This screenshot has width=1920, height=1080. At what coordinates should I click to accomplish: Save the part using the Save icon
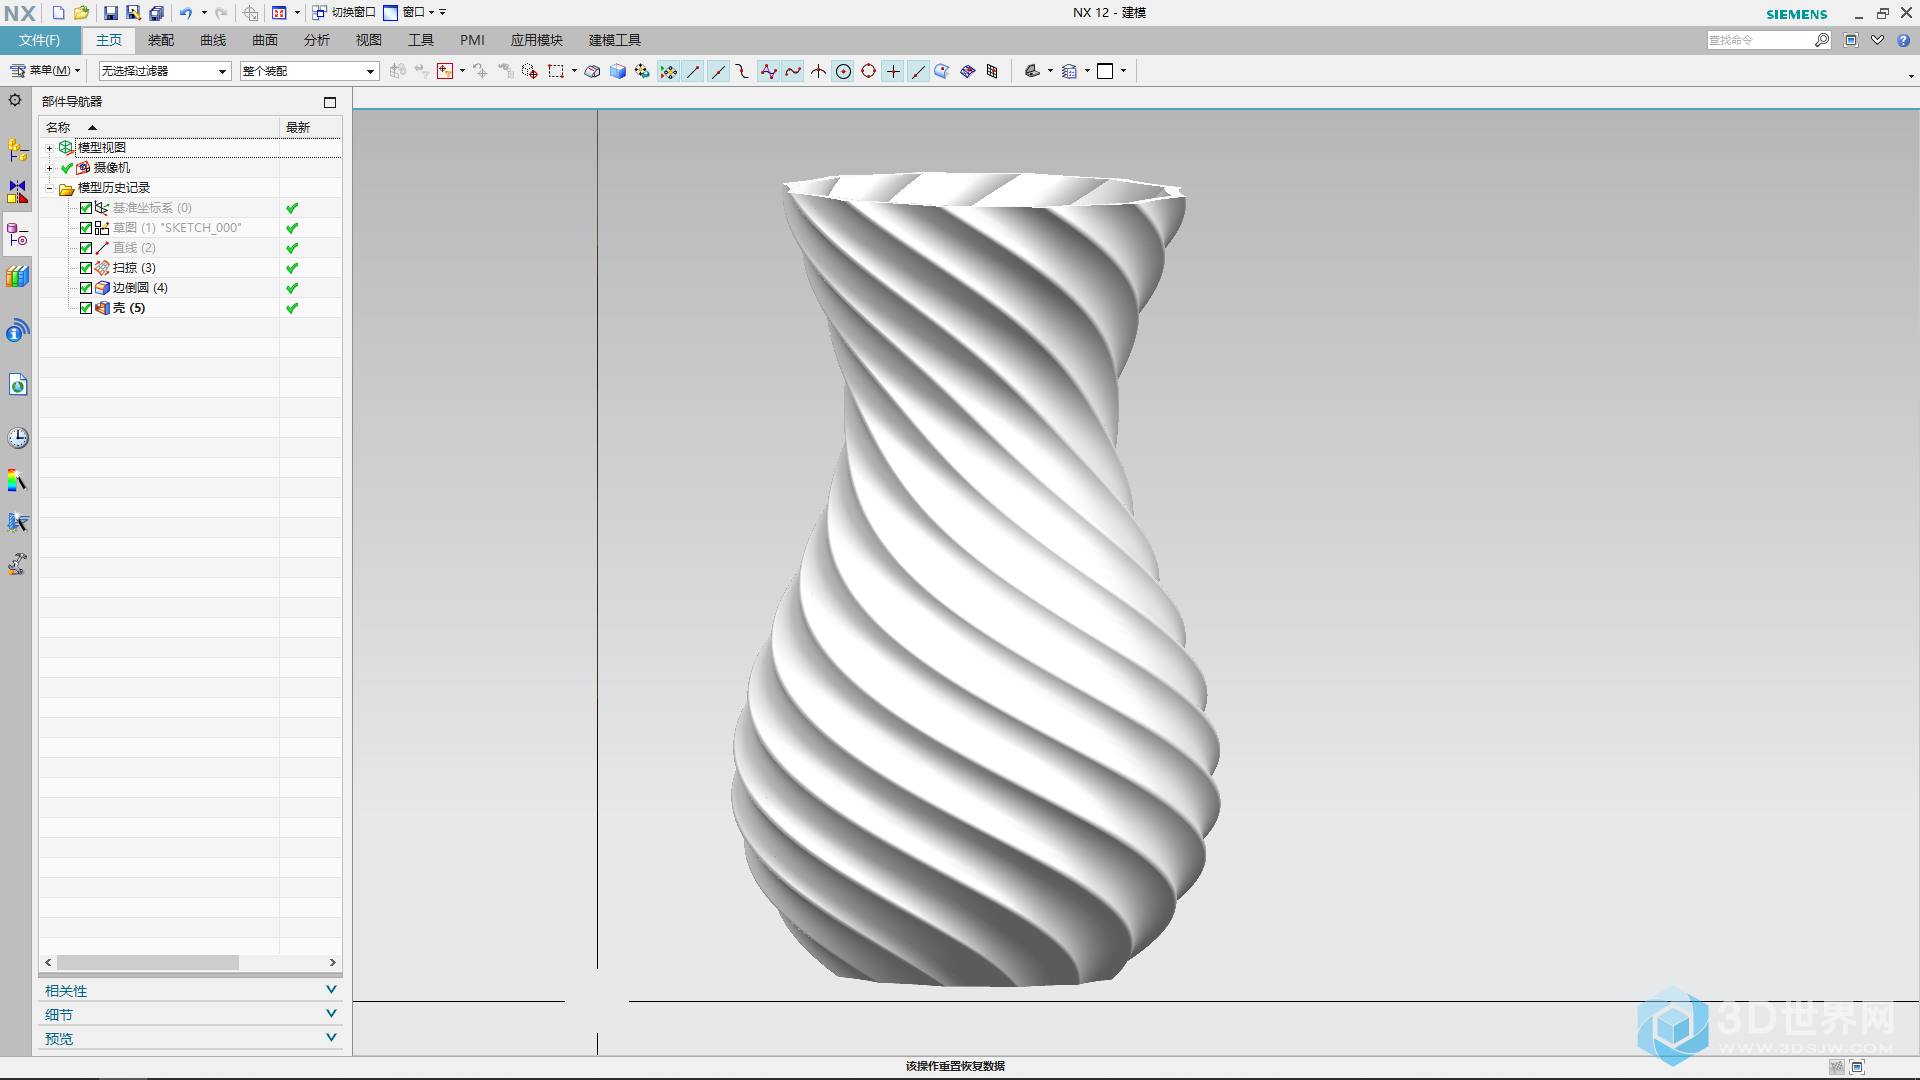click(111, 13)
